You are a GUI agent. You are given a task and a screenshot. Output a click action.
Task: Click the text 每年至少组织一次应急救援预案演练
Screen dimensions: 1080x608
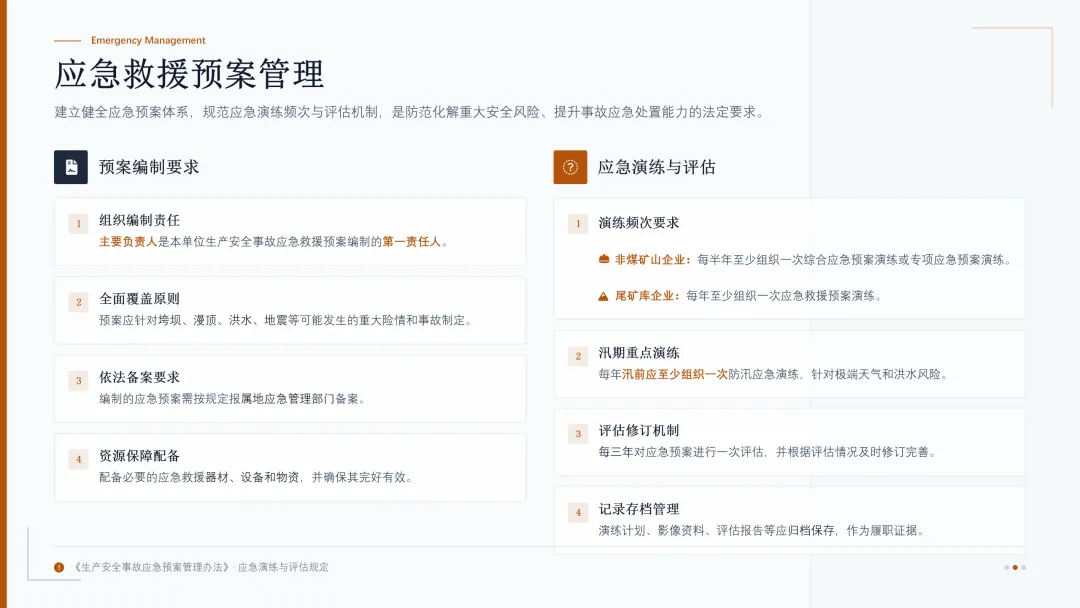pos(784,296)
